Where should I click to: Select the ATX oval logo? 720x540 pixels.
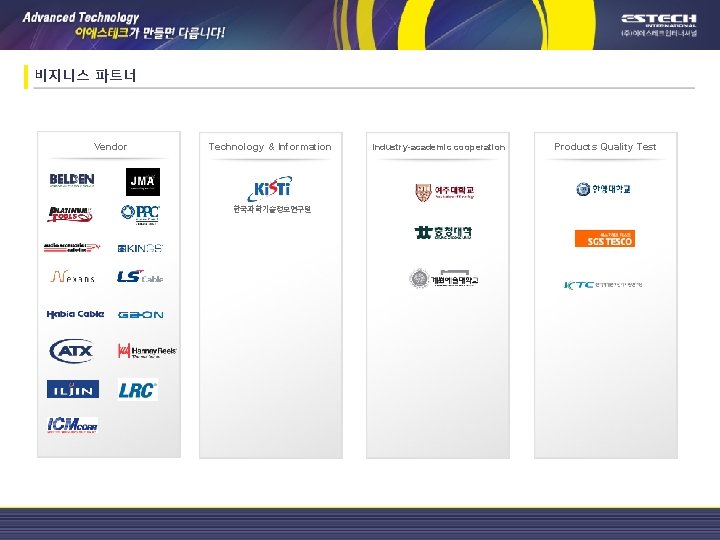click(72, 351)
